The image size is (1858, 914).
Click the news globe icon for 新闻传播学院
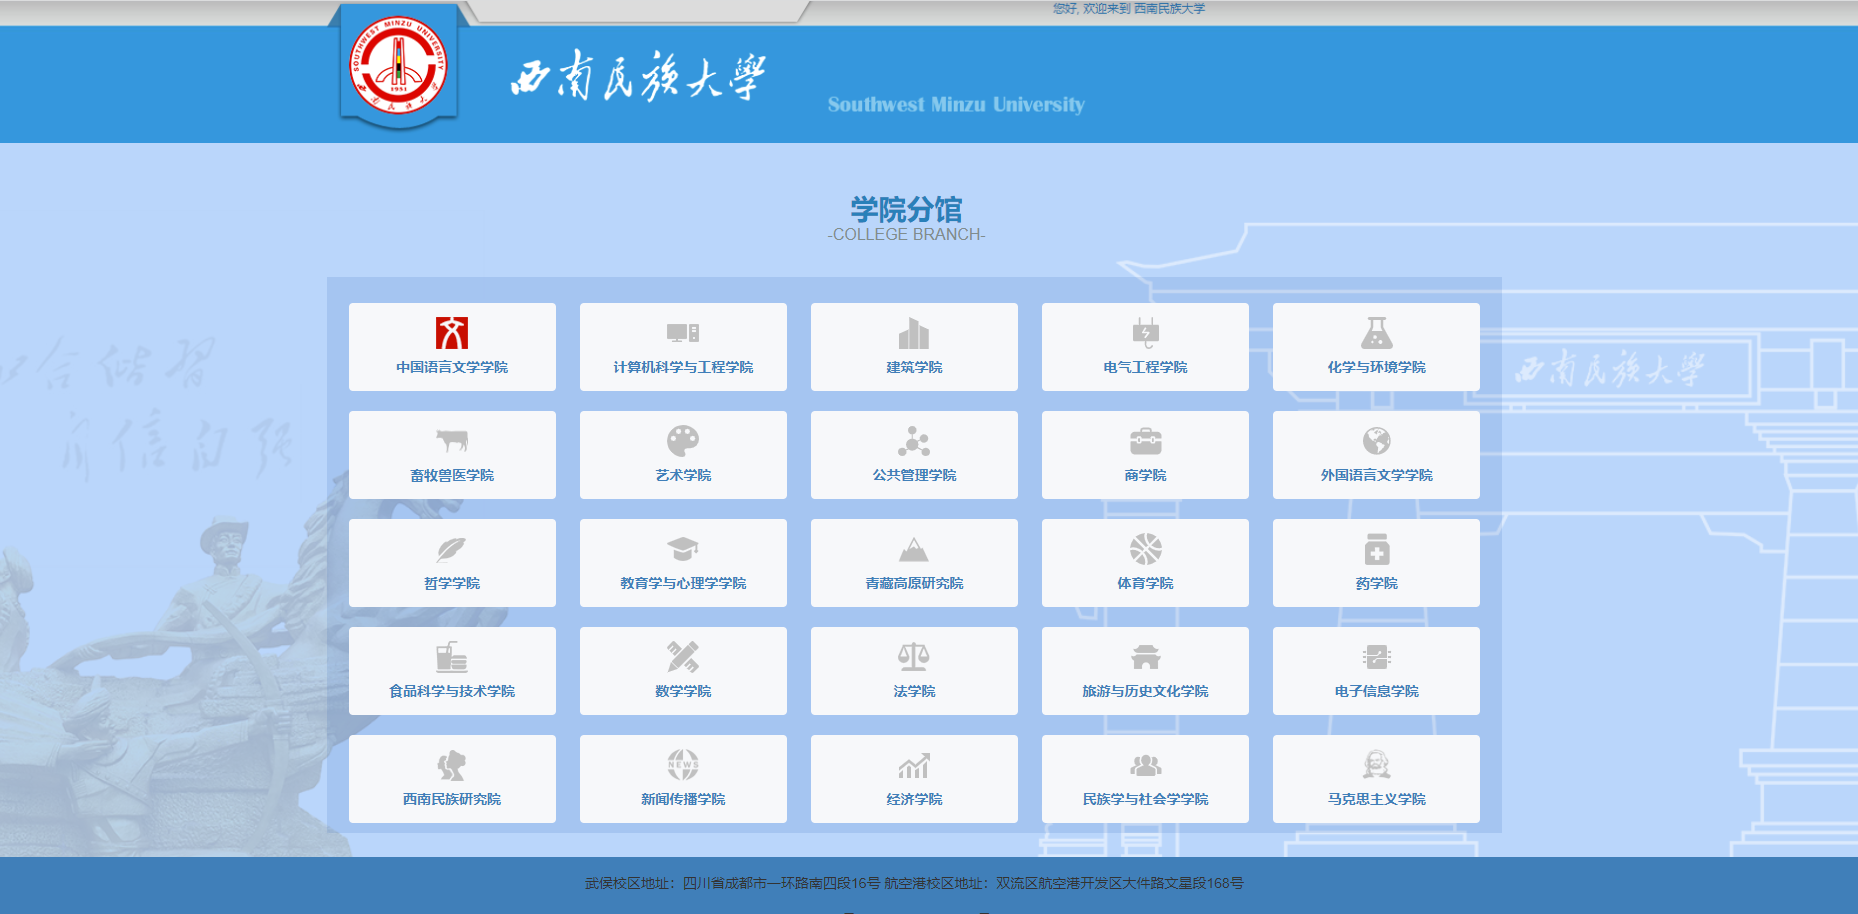pos(683,765)
